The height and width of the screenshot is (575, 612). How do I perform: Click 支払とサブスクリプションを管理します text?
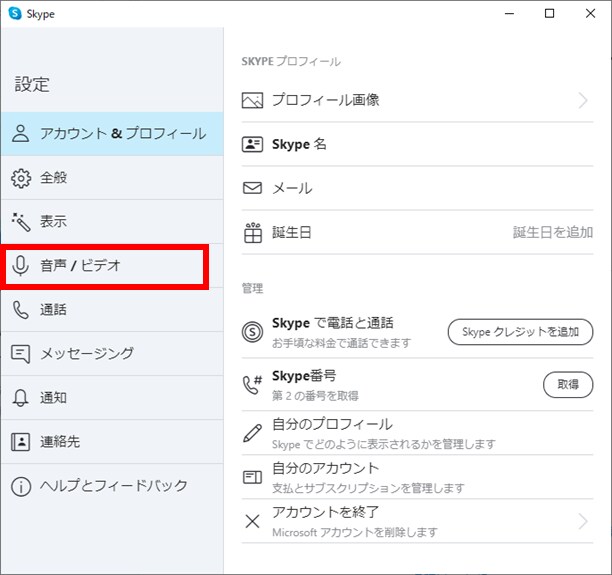[x=368, y=488]
